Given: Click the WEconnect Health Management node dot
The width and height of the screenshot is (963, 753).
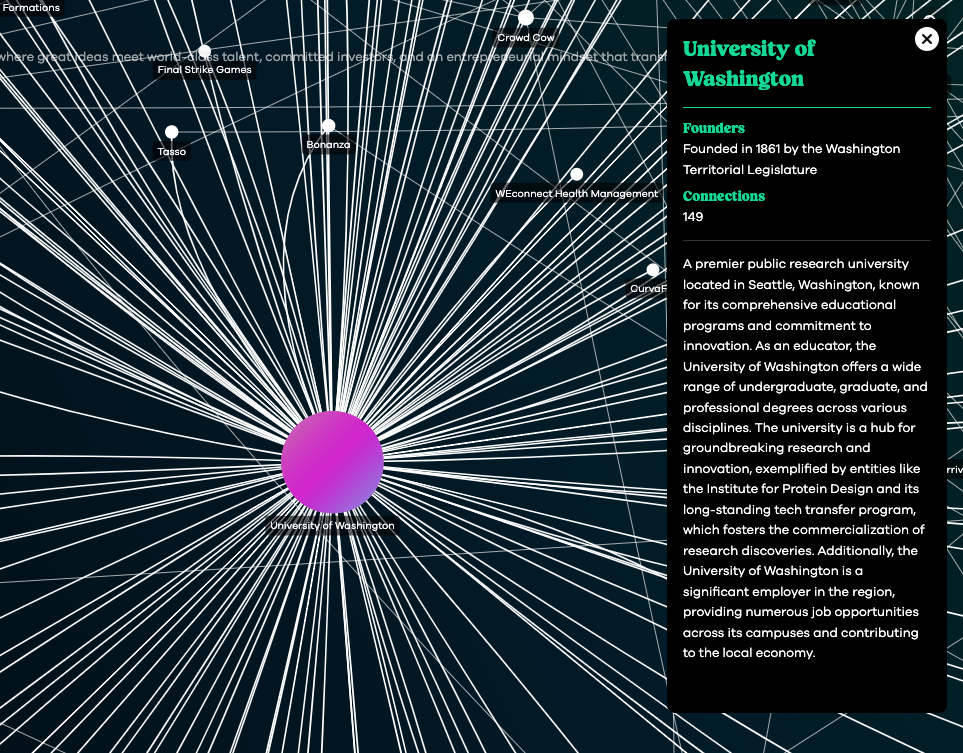Looking at the screenshot, I should (576, 174).
